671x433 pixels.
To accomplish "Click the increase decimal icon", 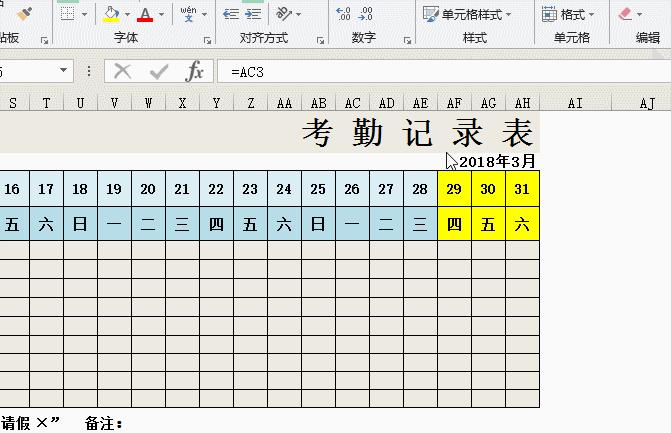I will (343, 14).
